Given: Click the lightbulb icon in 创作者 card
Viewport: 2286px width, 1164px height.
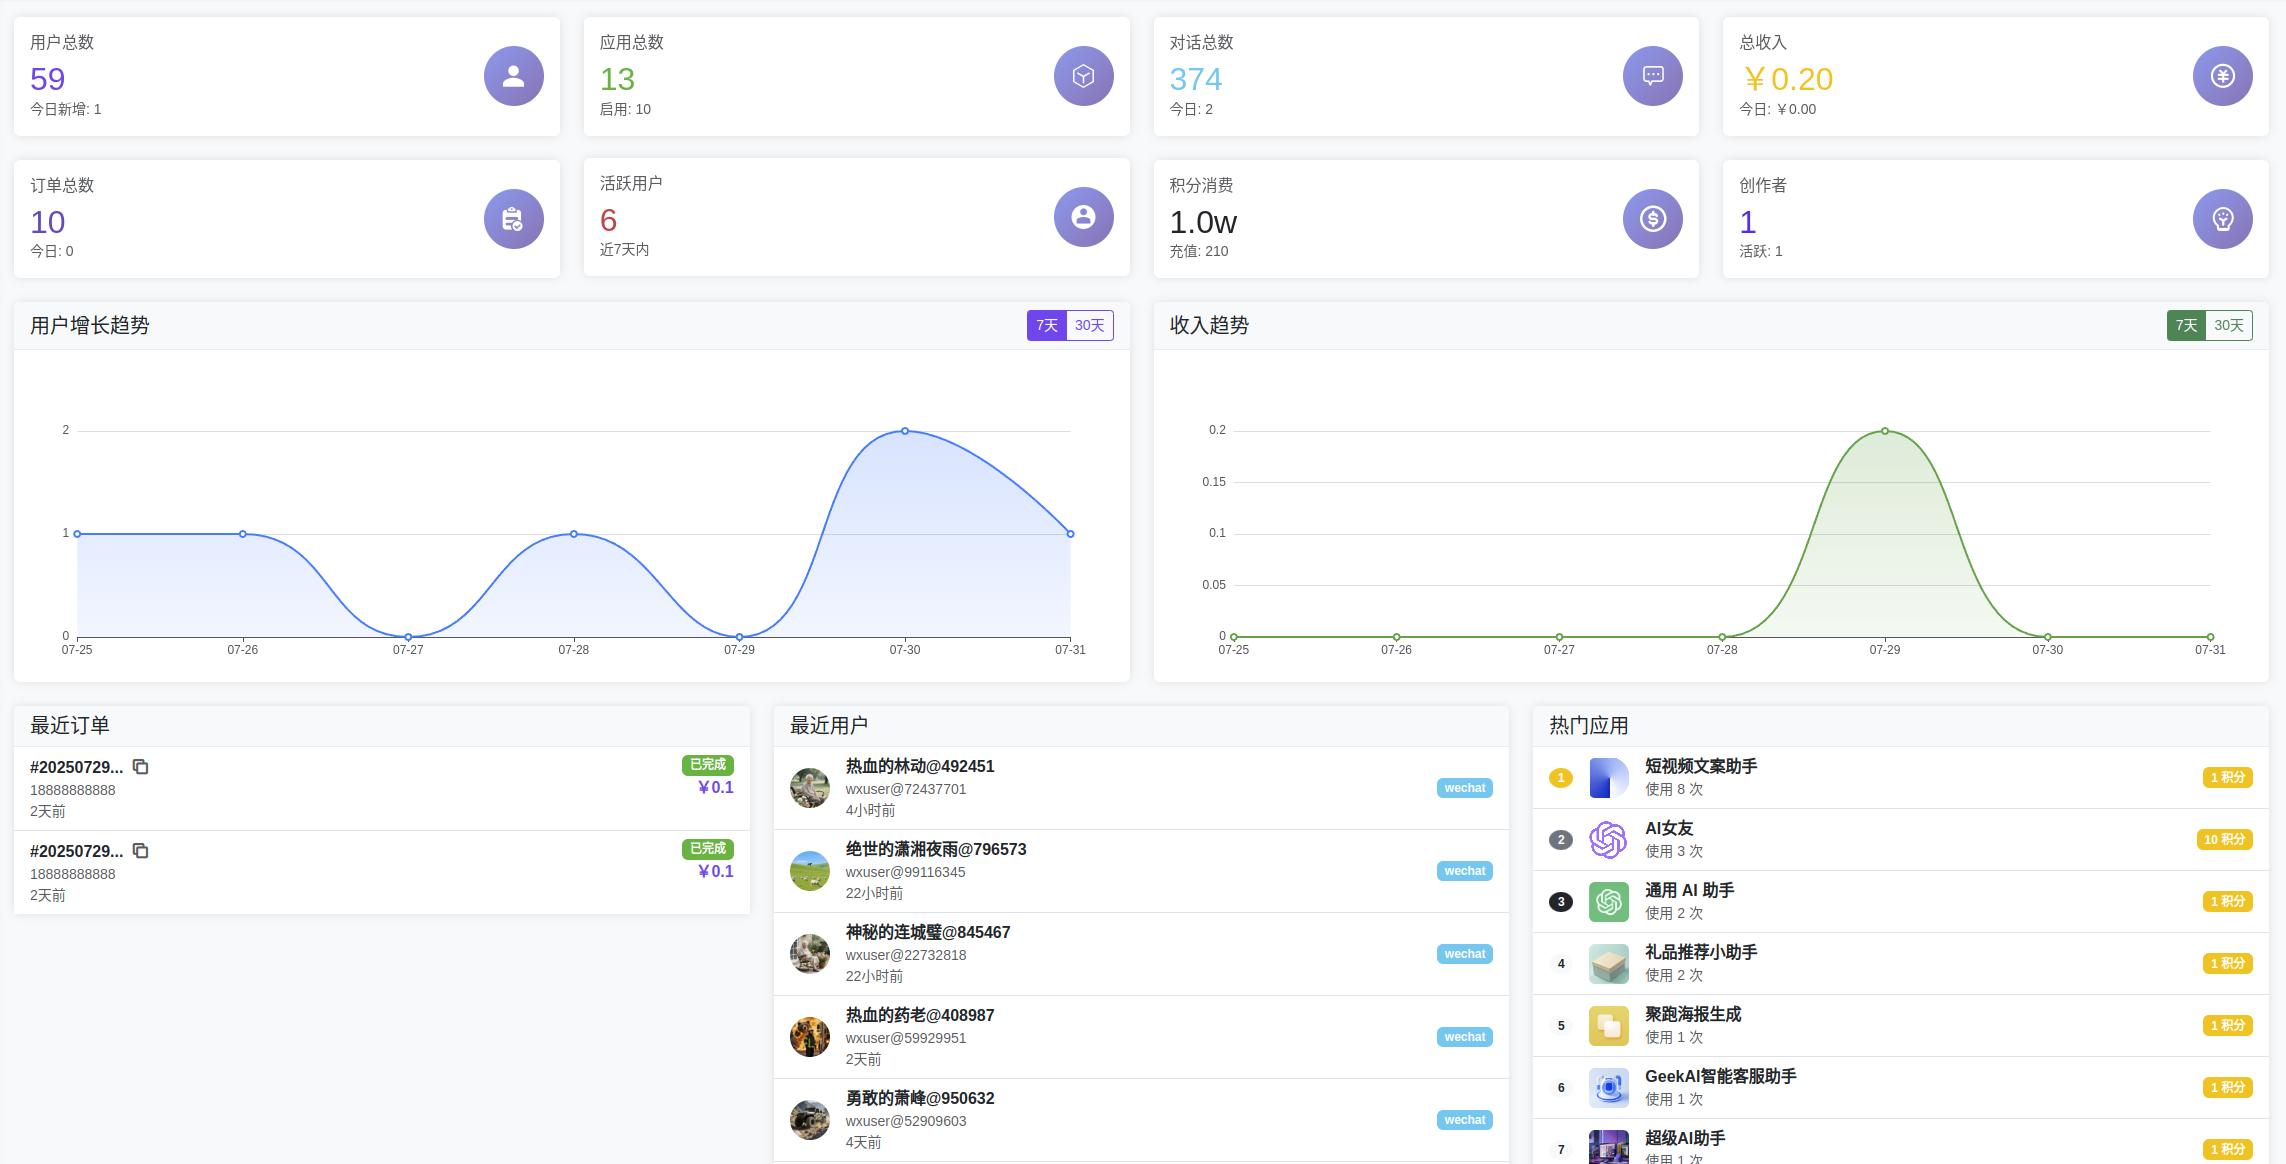Looking at the screenshot, I should click(x=2222, y=219).
